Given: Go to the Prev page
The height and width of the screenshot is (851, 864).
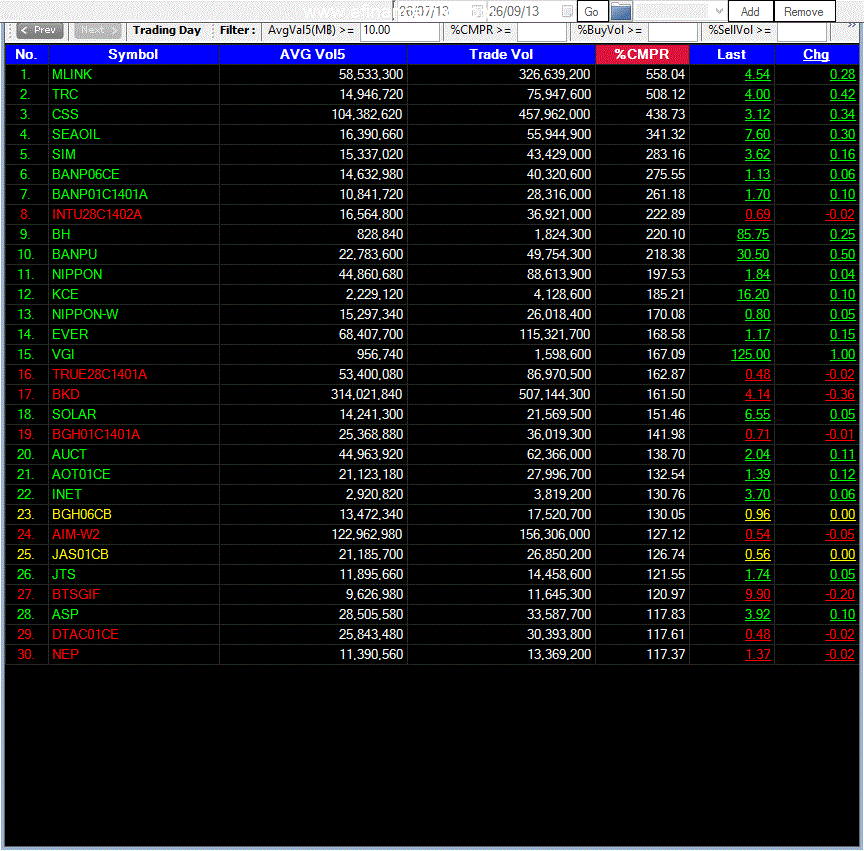Looking at the screenshot, I should point(40,30).
